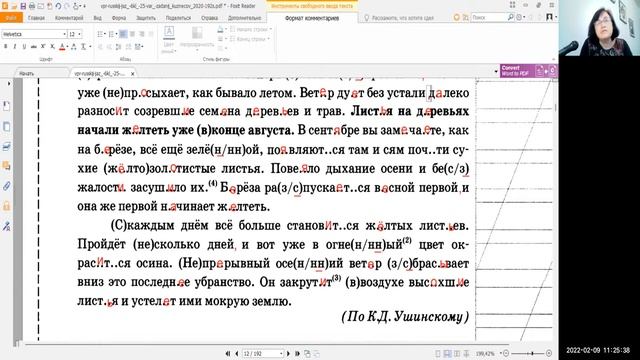
Task: Switch to the Начать document tab
Action: 27,73
